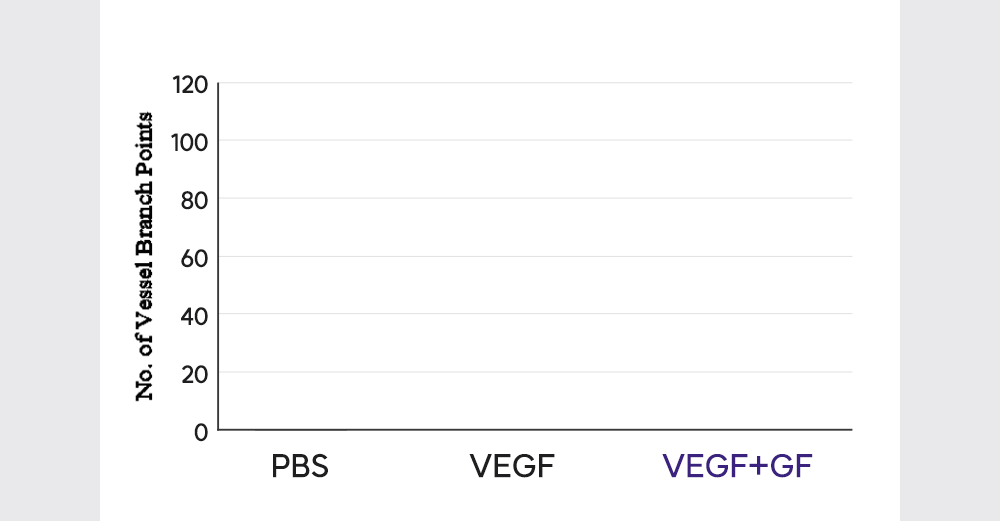Click the 60 y-axis tick label
1000x521 pixels.
(x=193, y=257)
